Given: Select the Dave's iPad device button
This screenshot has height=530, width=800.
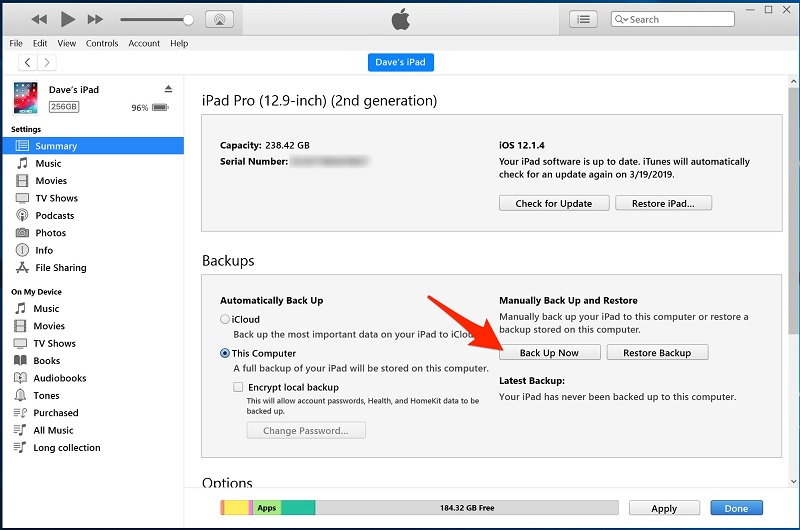Looking at the screenshot, I should tap(401, 62).
